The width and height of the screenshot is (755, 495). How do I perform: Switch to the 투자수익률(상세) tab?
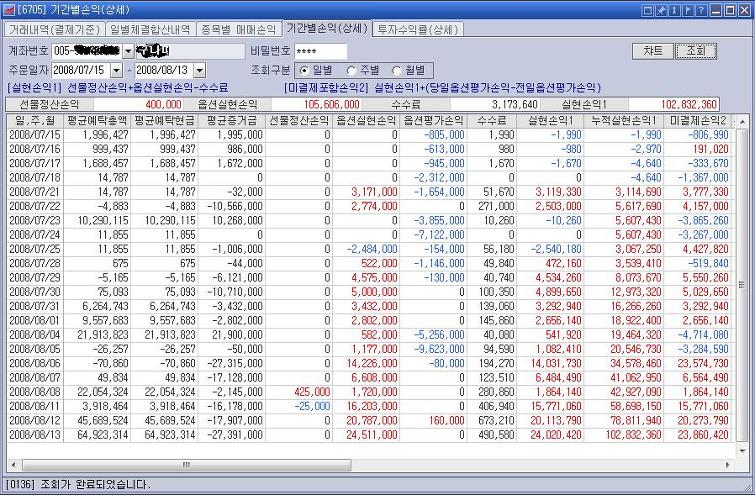[417, 29]
